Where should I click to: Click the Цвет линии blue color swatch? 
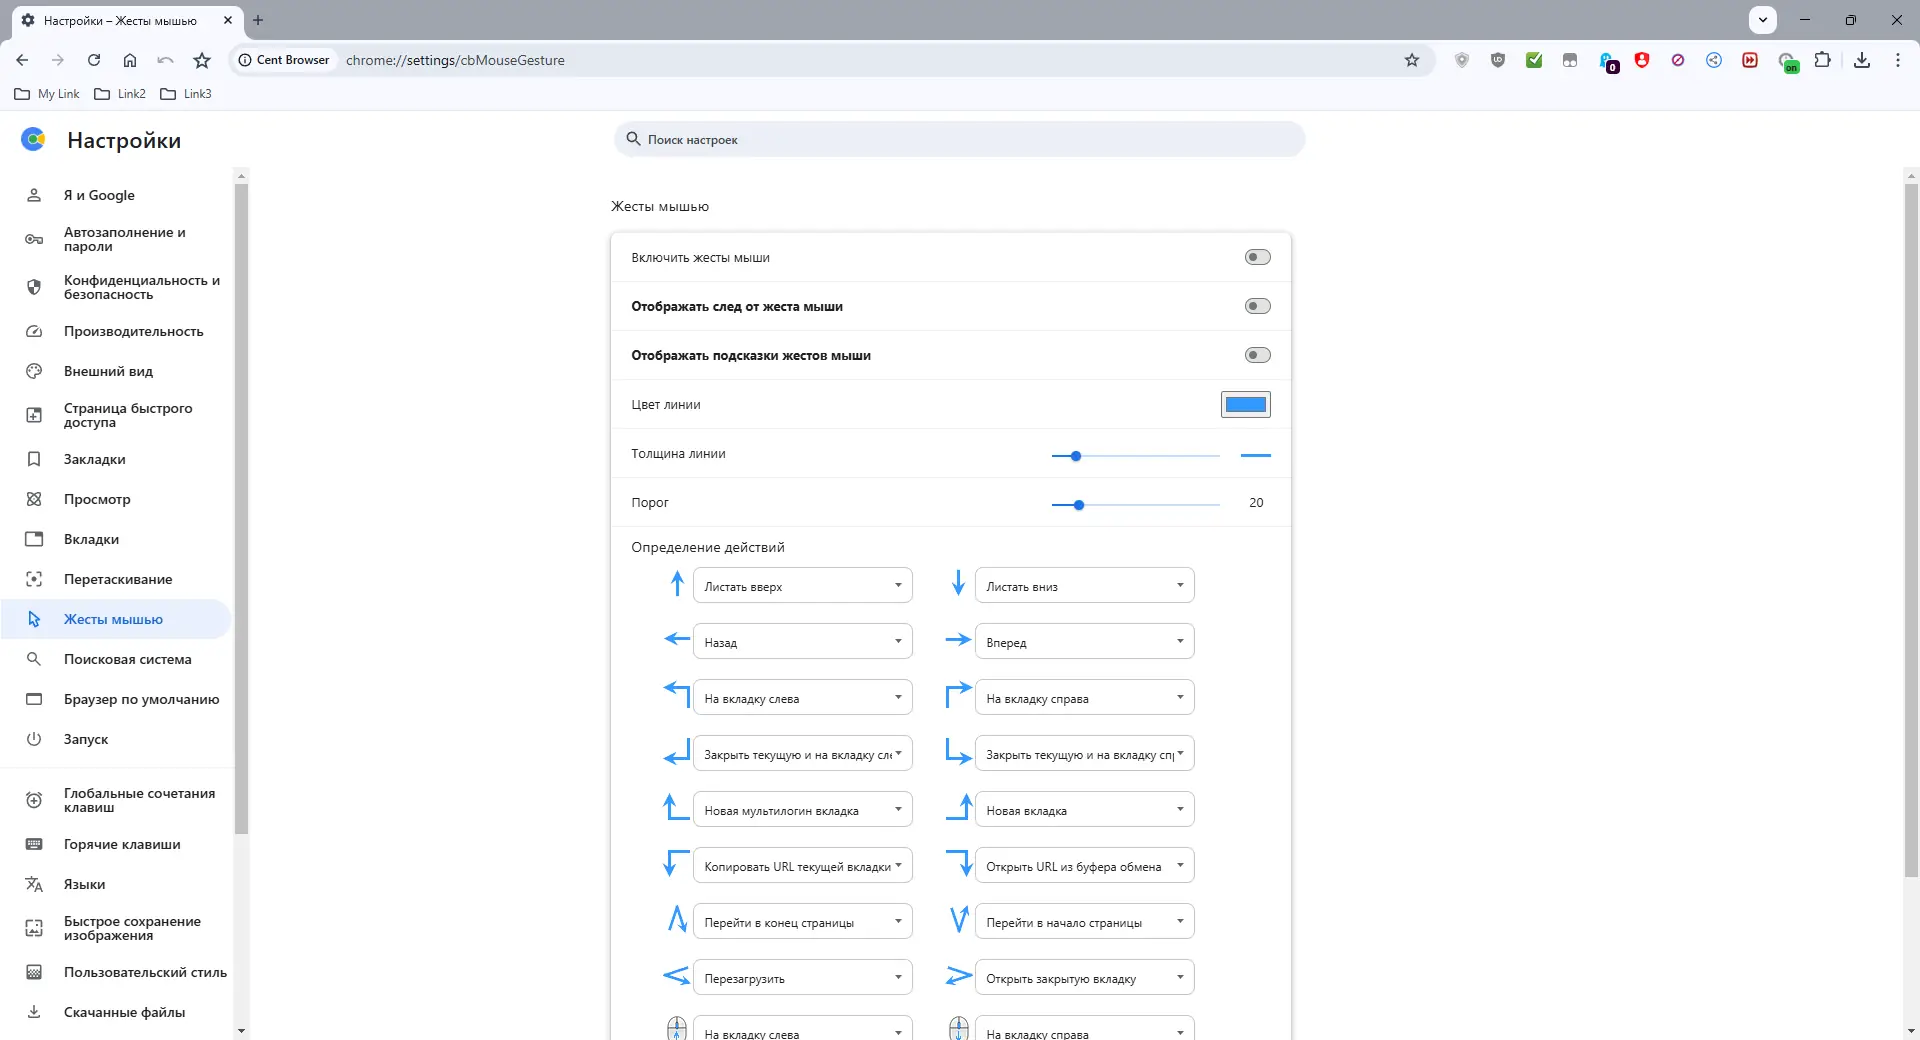click(1246, 404)
